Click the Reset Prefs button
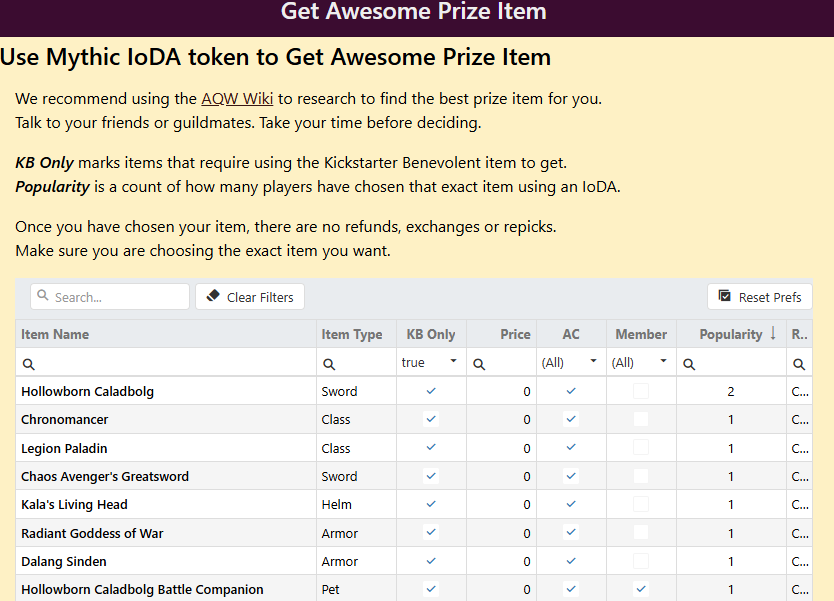The image size is (834, 601). click(x=760, y=296)
